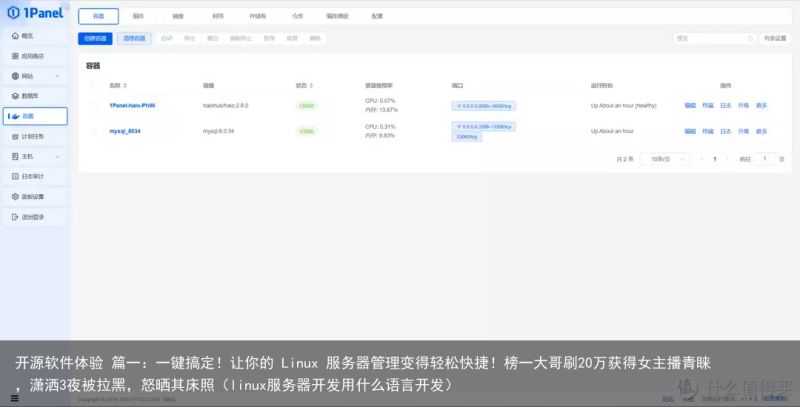Open the mysql_8034 container name link
The width and height of the screenshot is (800, 407).
(x=124, y=131)
